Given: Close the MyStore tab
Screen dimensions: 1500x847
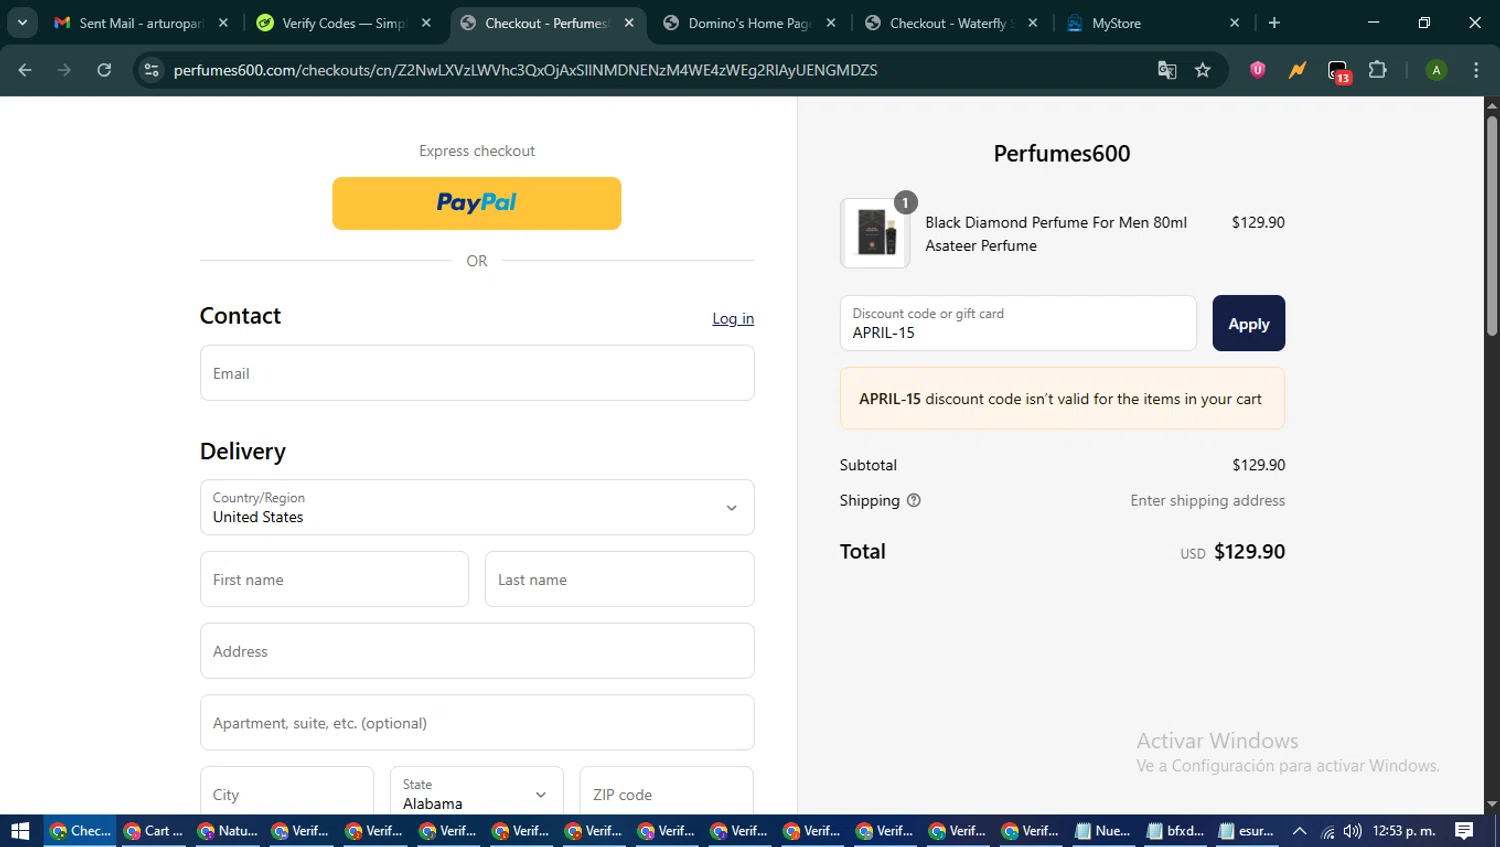Looking at the screenshot, I should [1235, 23].
